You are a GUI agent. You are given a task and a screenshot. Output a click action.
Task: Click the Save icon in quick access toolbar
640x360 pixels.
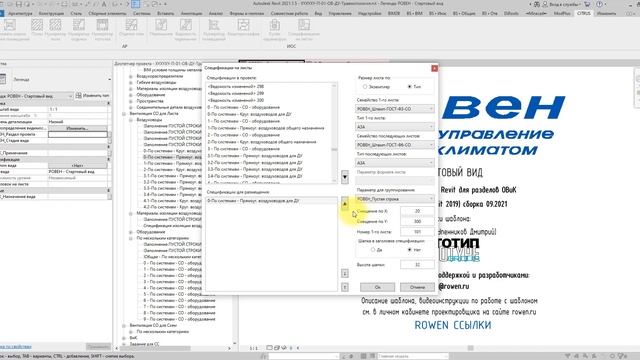pos(19,4)
